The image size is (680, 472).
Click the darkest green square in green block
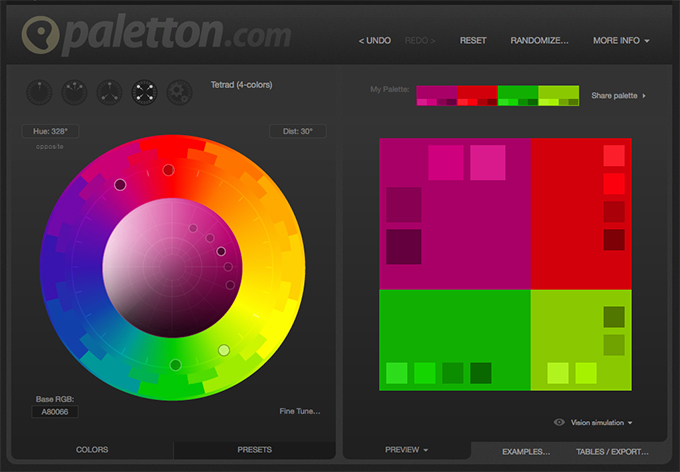coord(481,373)
